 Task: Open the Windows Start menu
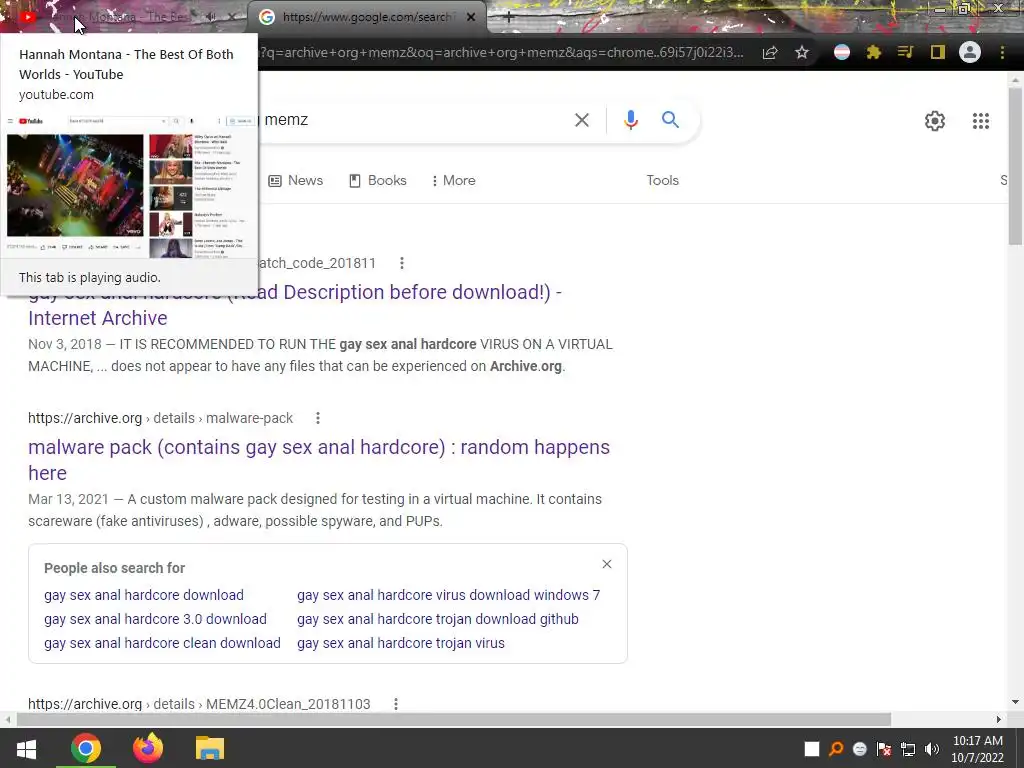pos(26,748)
